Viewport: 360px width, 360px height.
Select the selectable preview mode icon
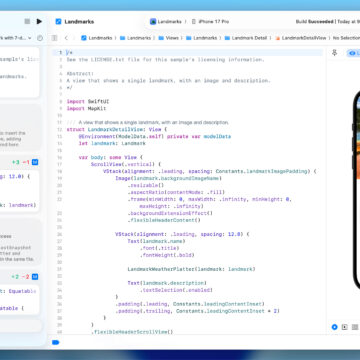(x=345, y=327)
